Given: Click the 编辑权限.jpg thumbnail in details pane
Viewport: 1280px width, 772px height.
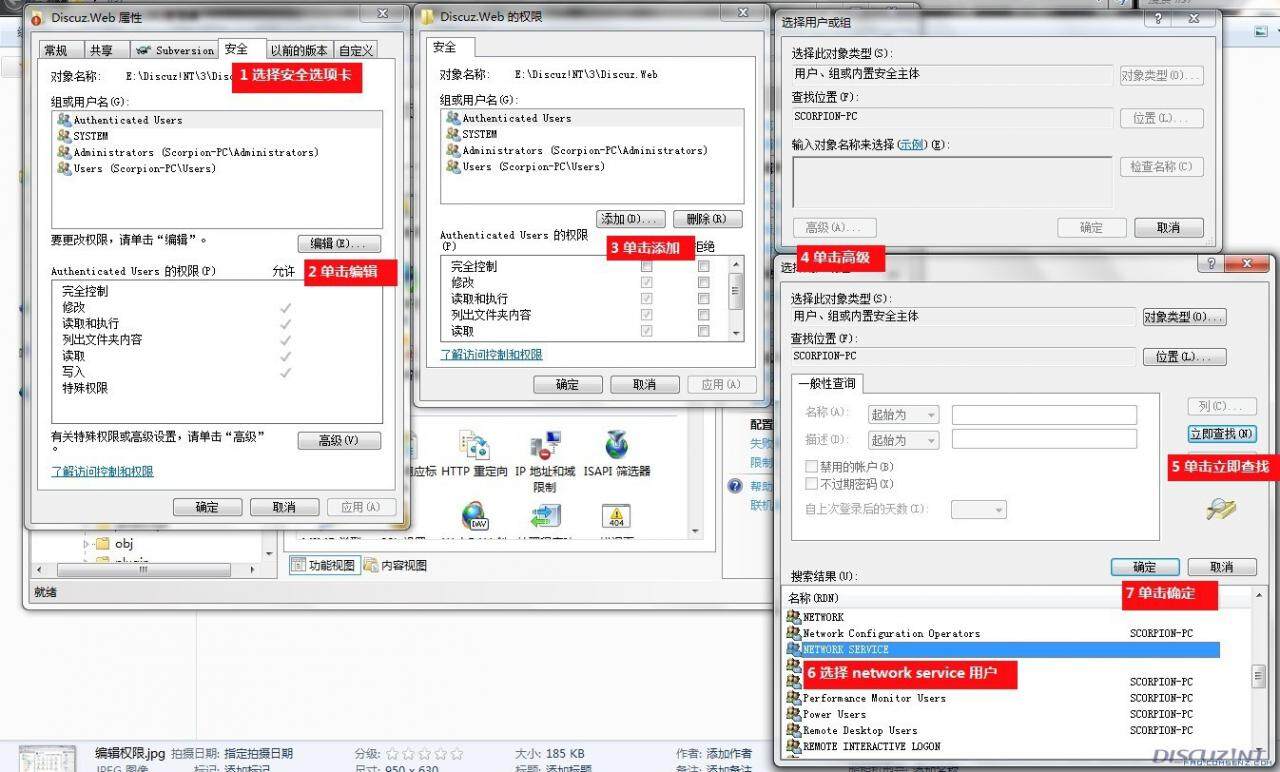Looking at the screenshot, I should point(47,757).
